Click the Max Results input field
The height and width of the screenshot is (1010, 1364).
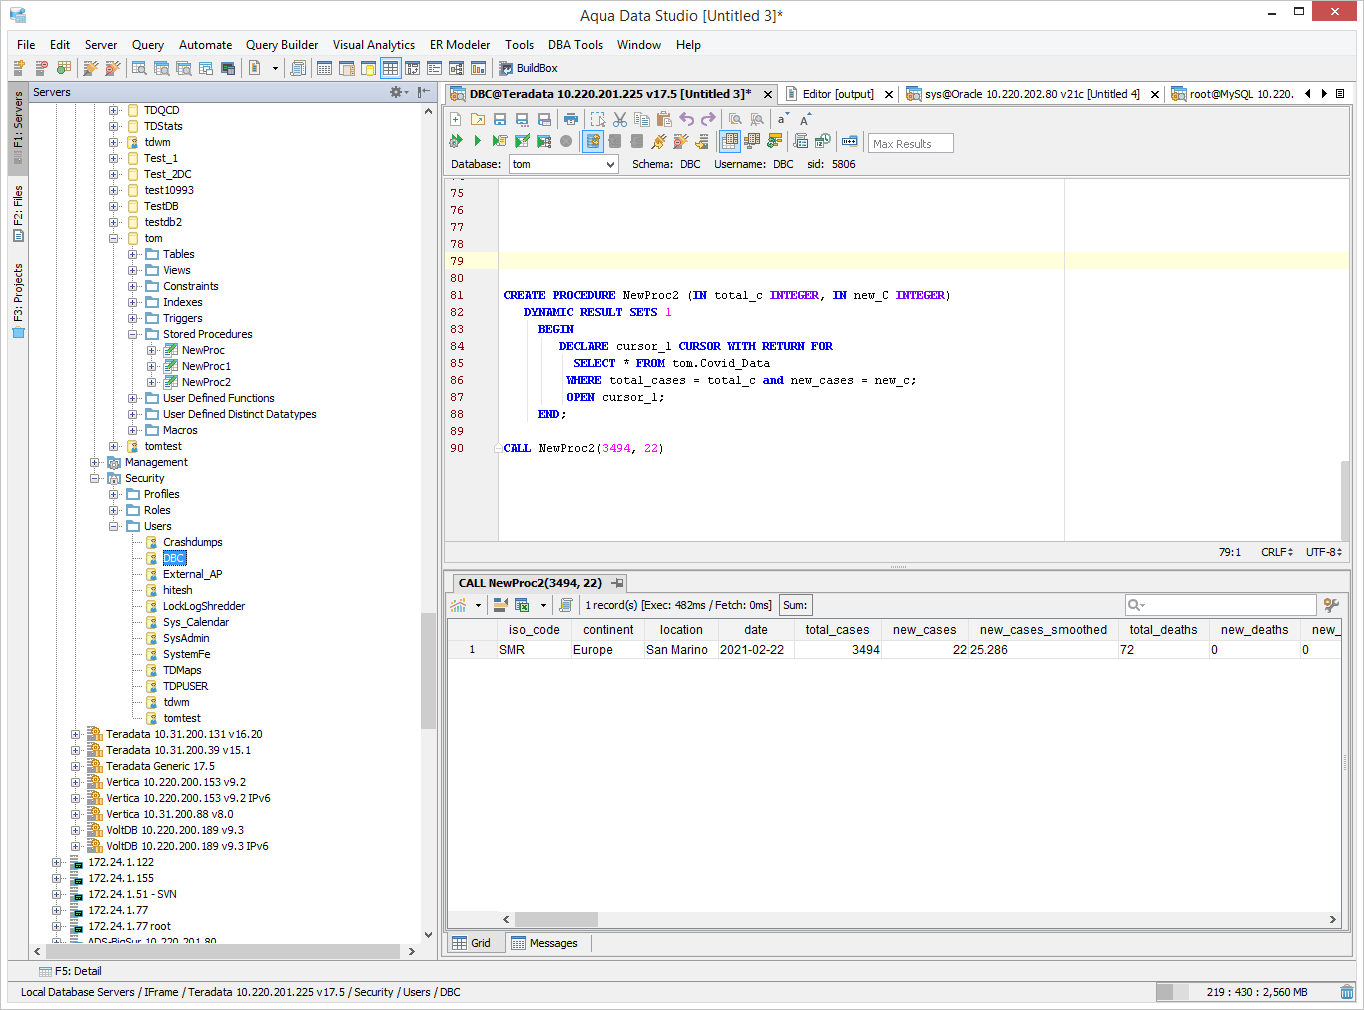tap(910, 143)
